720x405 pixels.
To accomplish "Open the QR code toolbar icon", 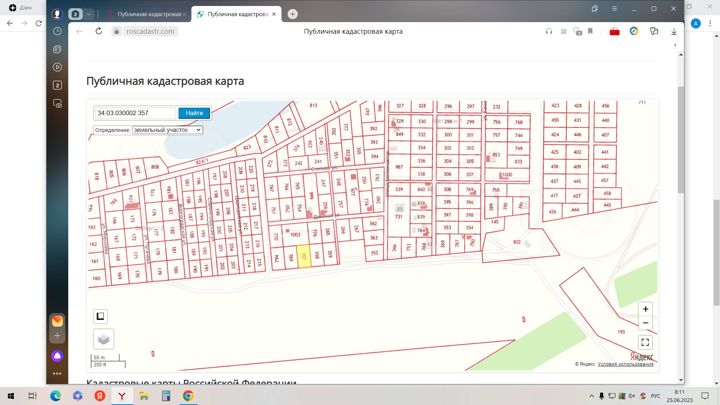I will pos(563,31).
